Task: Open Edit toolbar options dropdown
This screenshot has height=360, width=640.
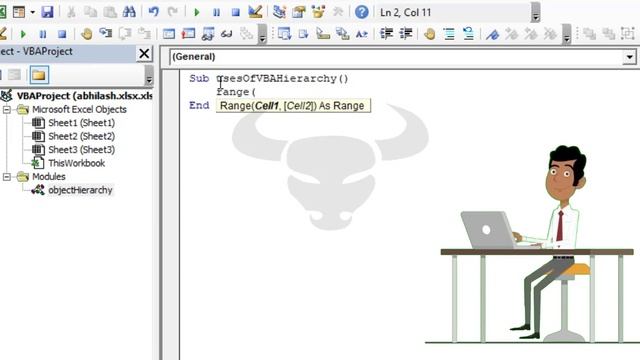Action: click(567, 34)
